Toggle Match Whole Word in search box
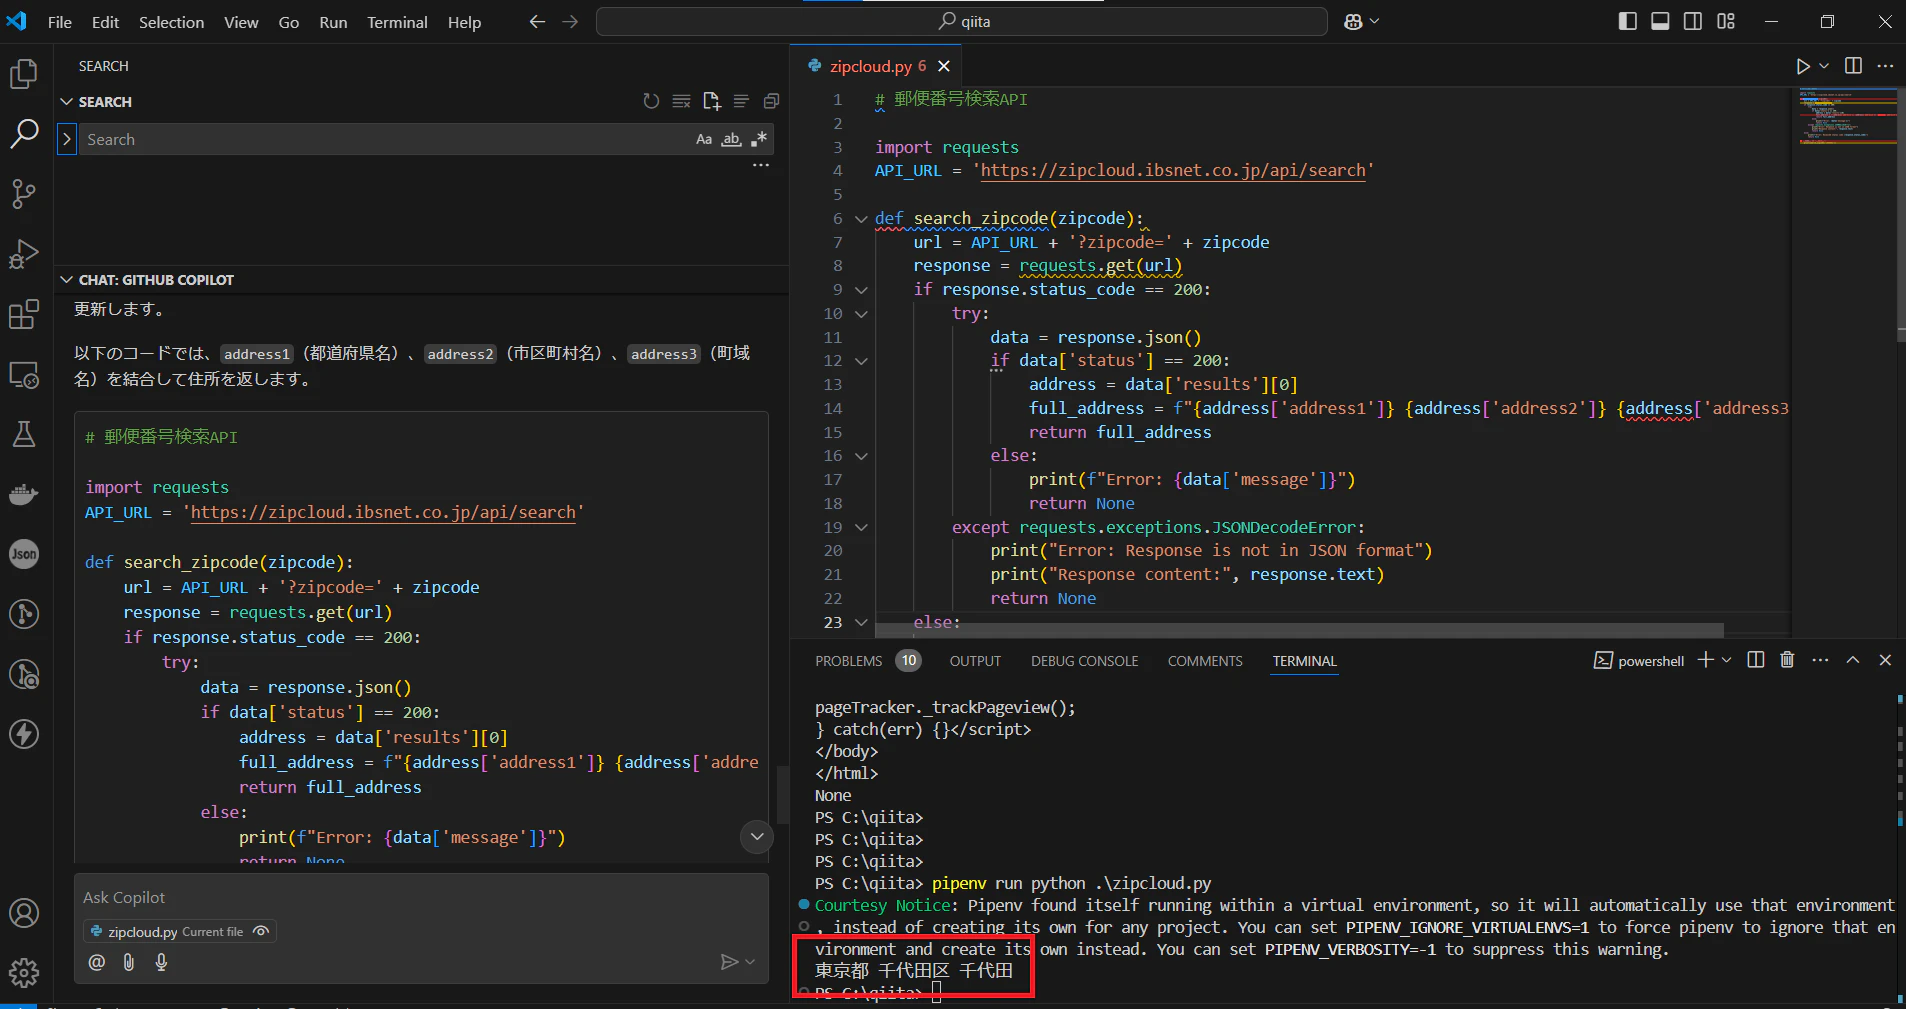1906x1009 pixels. (732, 140)
